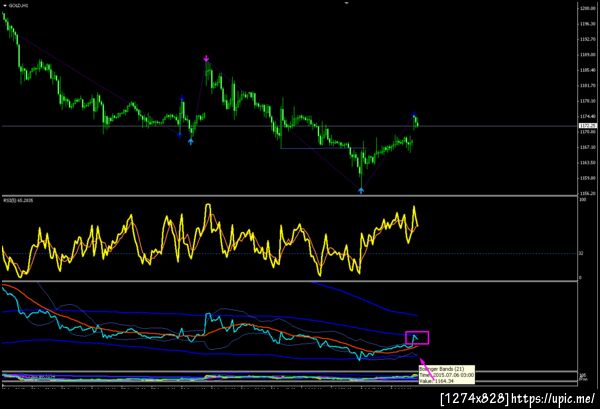Click the topmost price label on the right scale

589,8
